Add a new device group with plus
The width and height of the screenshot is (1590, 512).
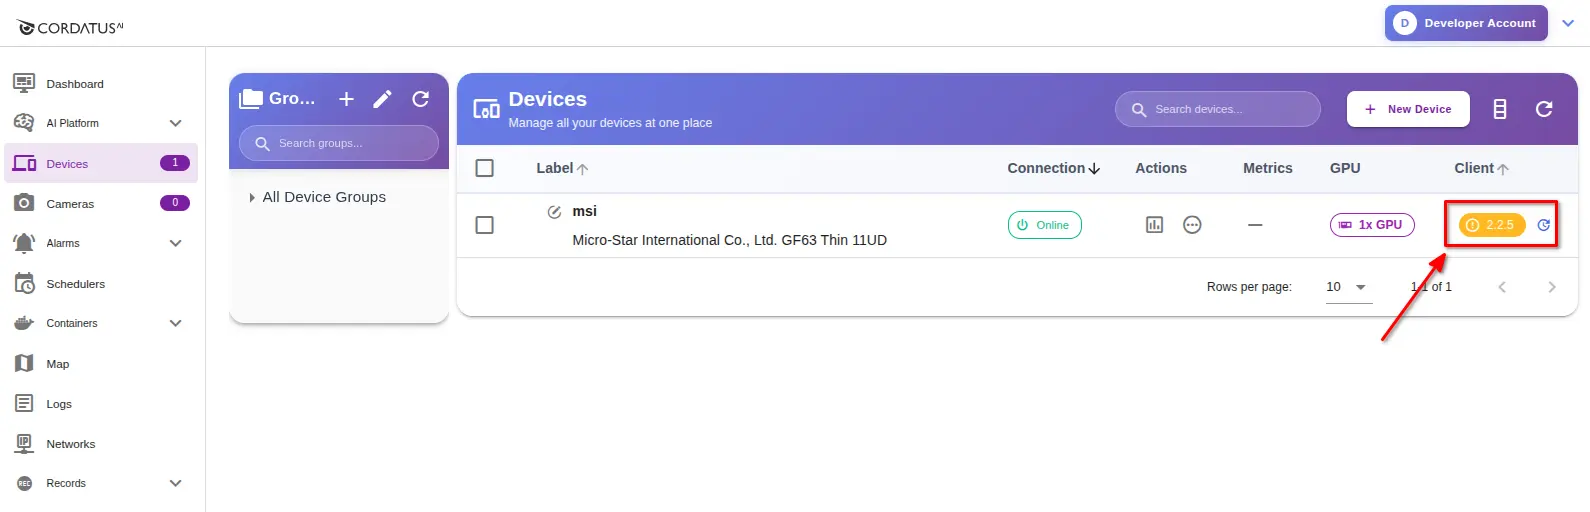pyautogui.click(x=346, y=99)
